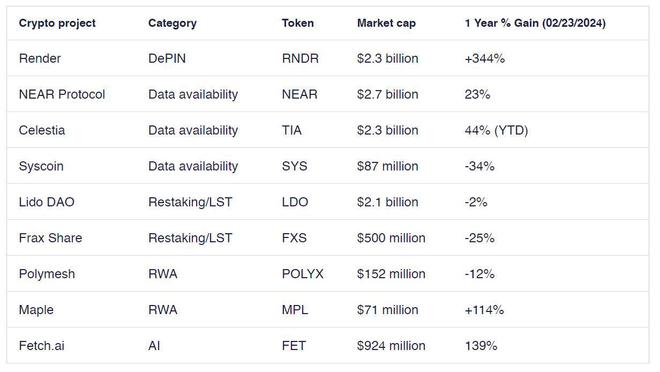Select the Polymesh project cell
660x372 pixels.
[47, 274]
